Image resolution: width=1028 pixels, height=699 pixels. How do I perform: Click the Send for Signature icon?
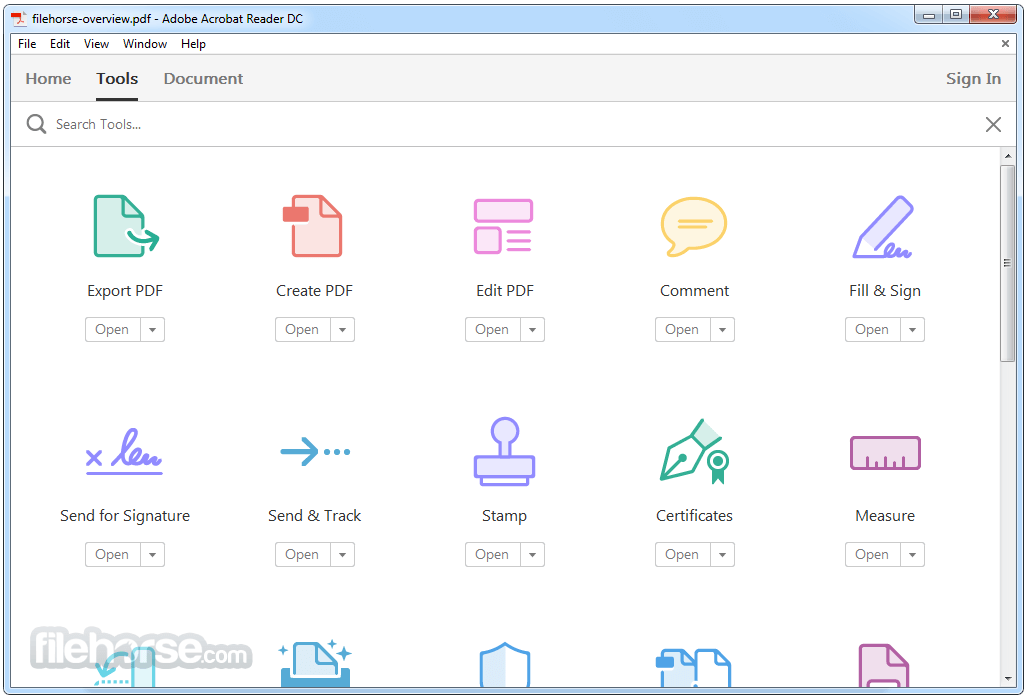click(x=124, y=451)
